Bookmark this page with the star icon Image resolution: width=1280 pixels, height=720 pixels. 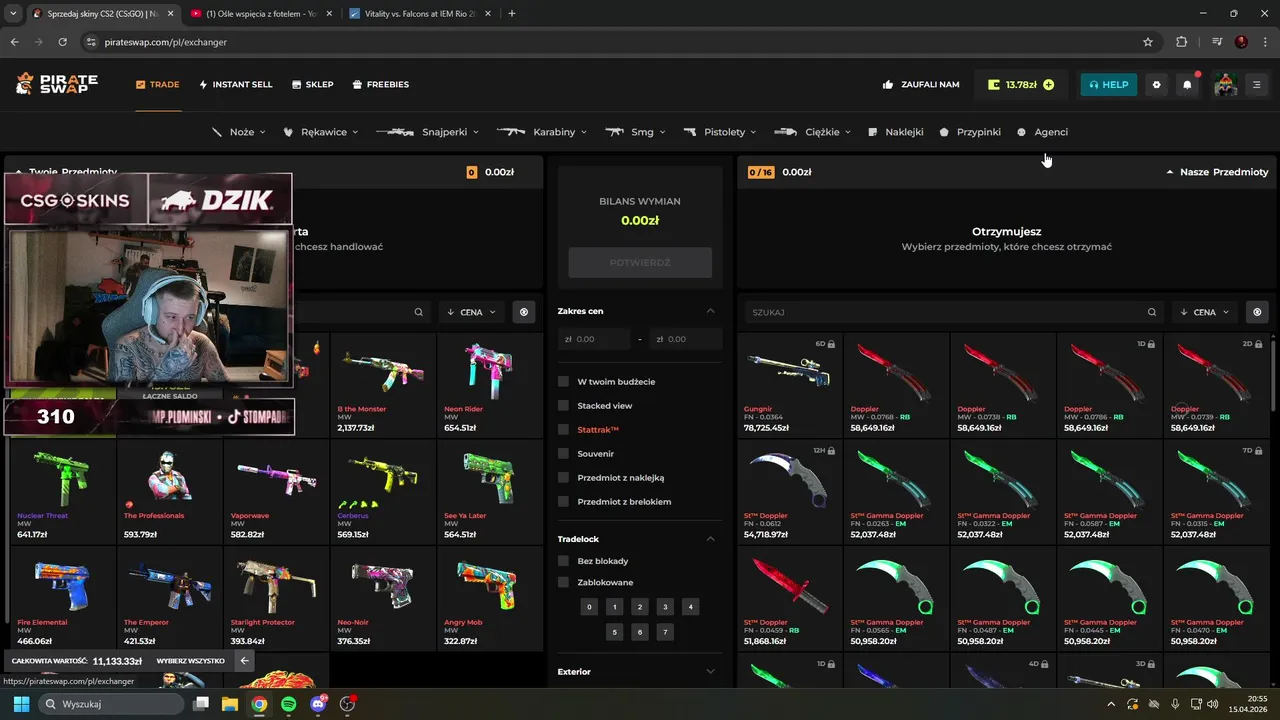click(x=1148, y=42)
